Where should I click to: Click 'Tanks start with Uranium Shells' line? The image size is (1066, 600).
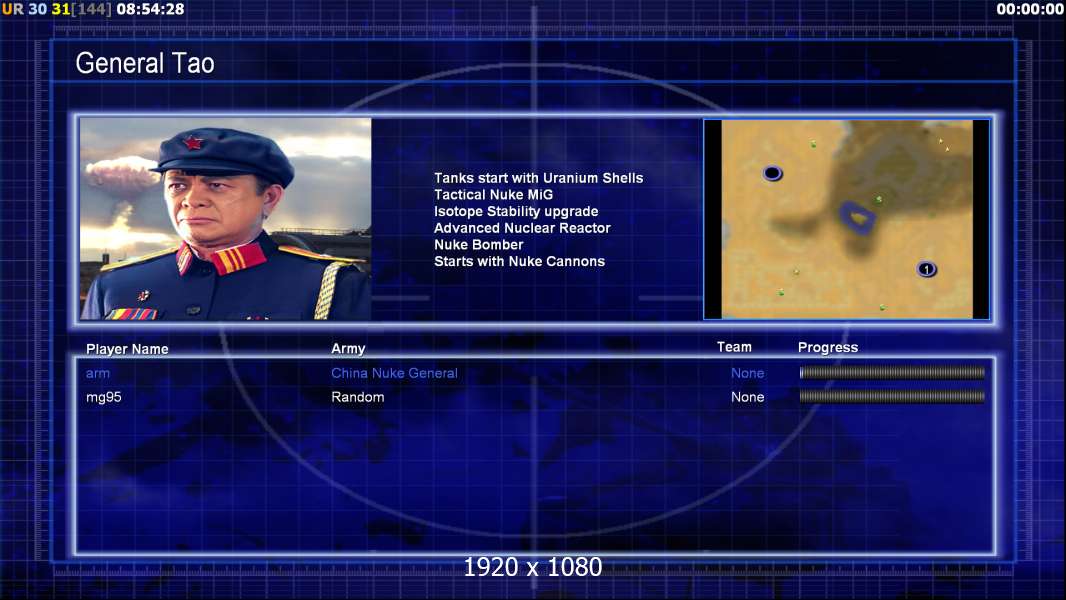[538, 178]
